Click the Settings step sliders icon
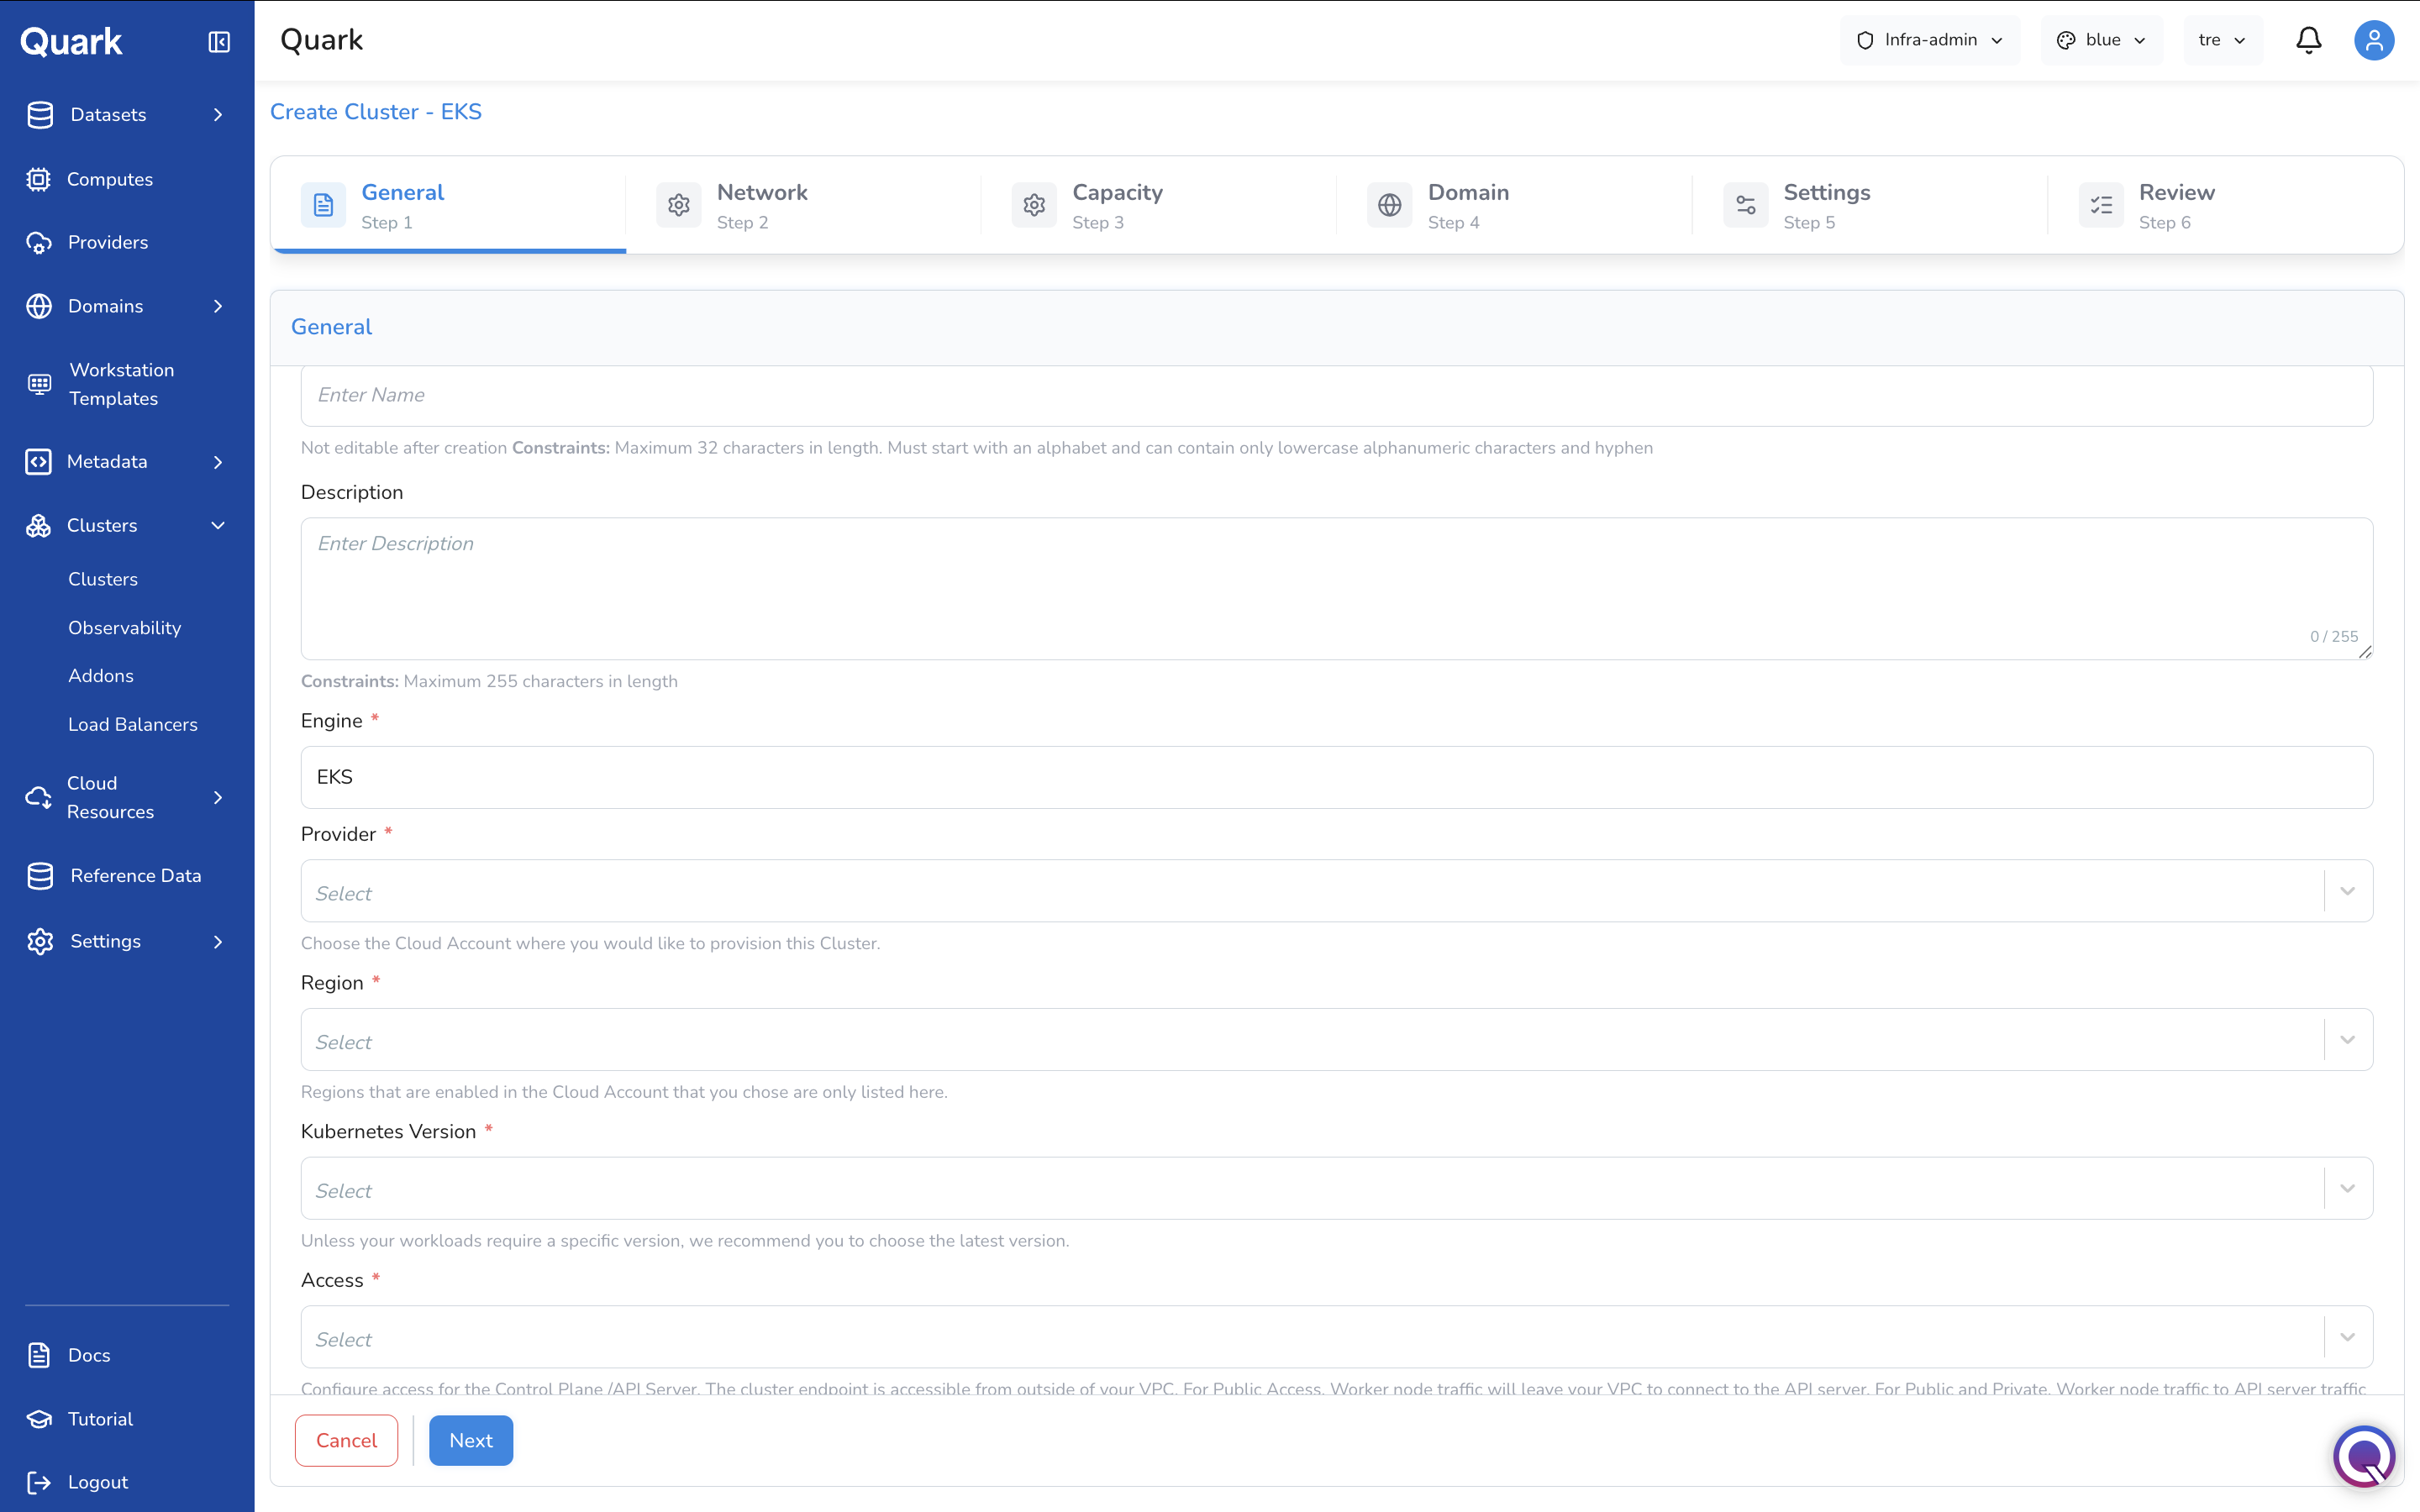2420x1512 pixels. [x=1746, y=205]
